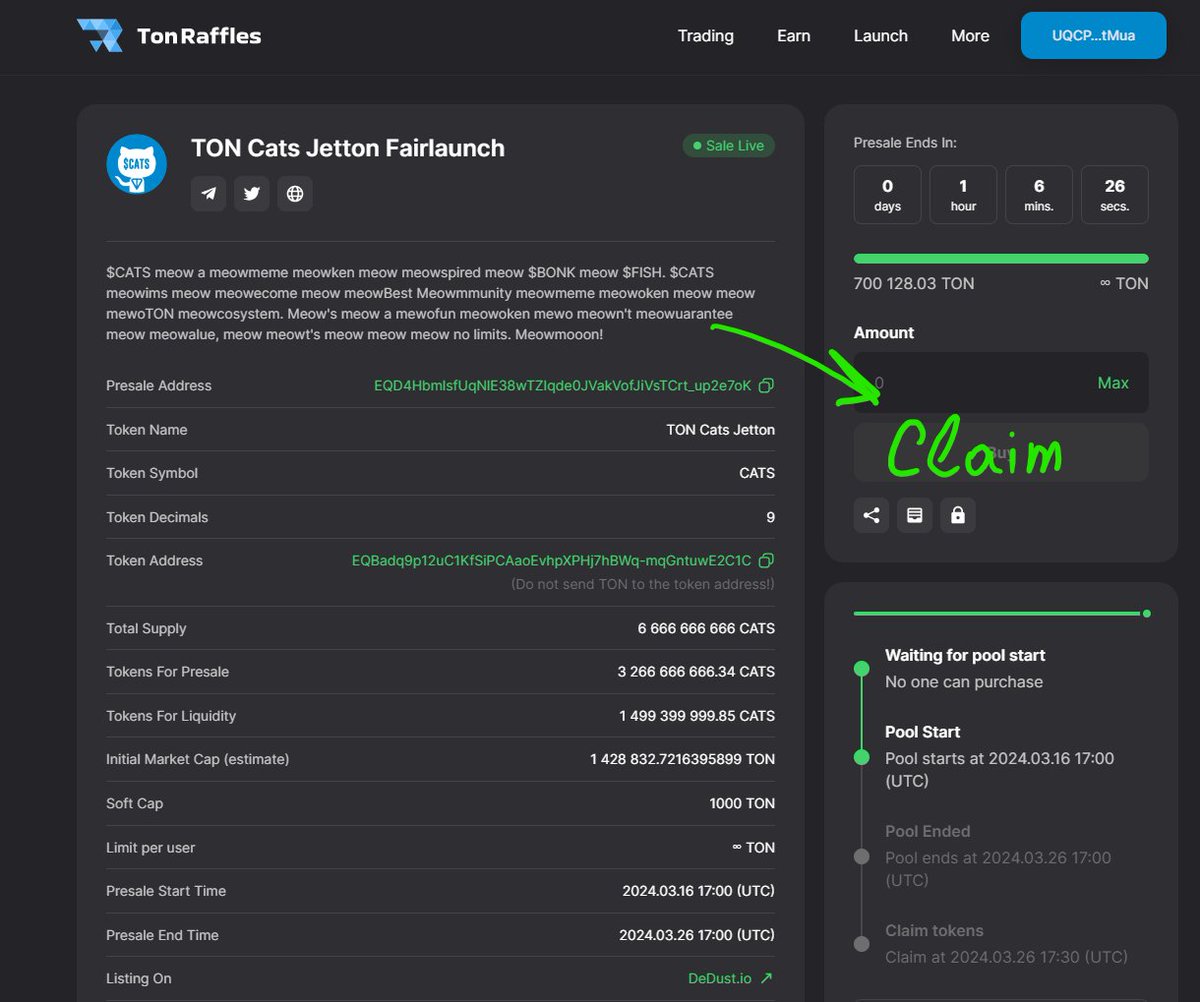Click the Presale End Time value
Viewport: 1200px width, 1002px height.
(697, 935)
